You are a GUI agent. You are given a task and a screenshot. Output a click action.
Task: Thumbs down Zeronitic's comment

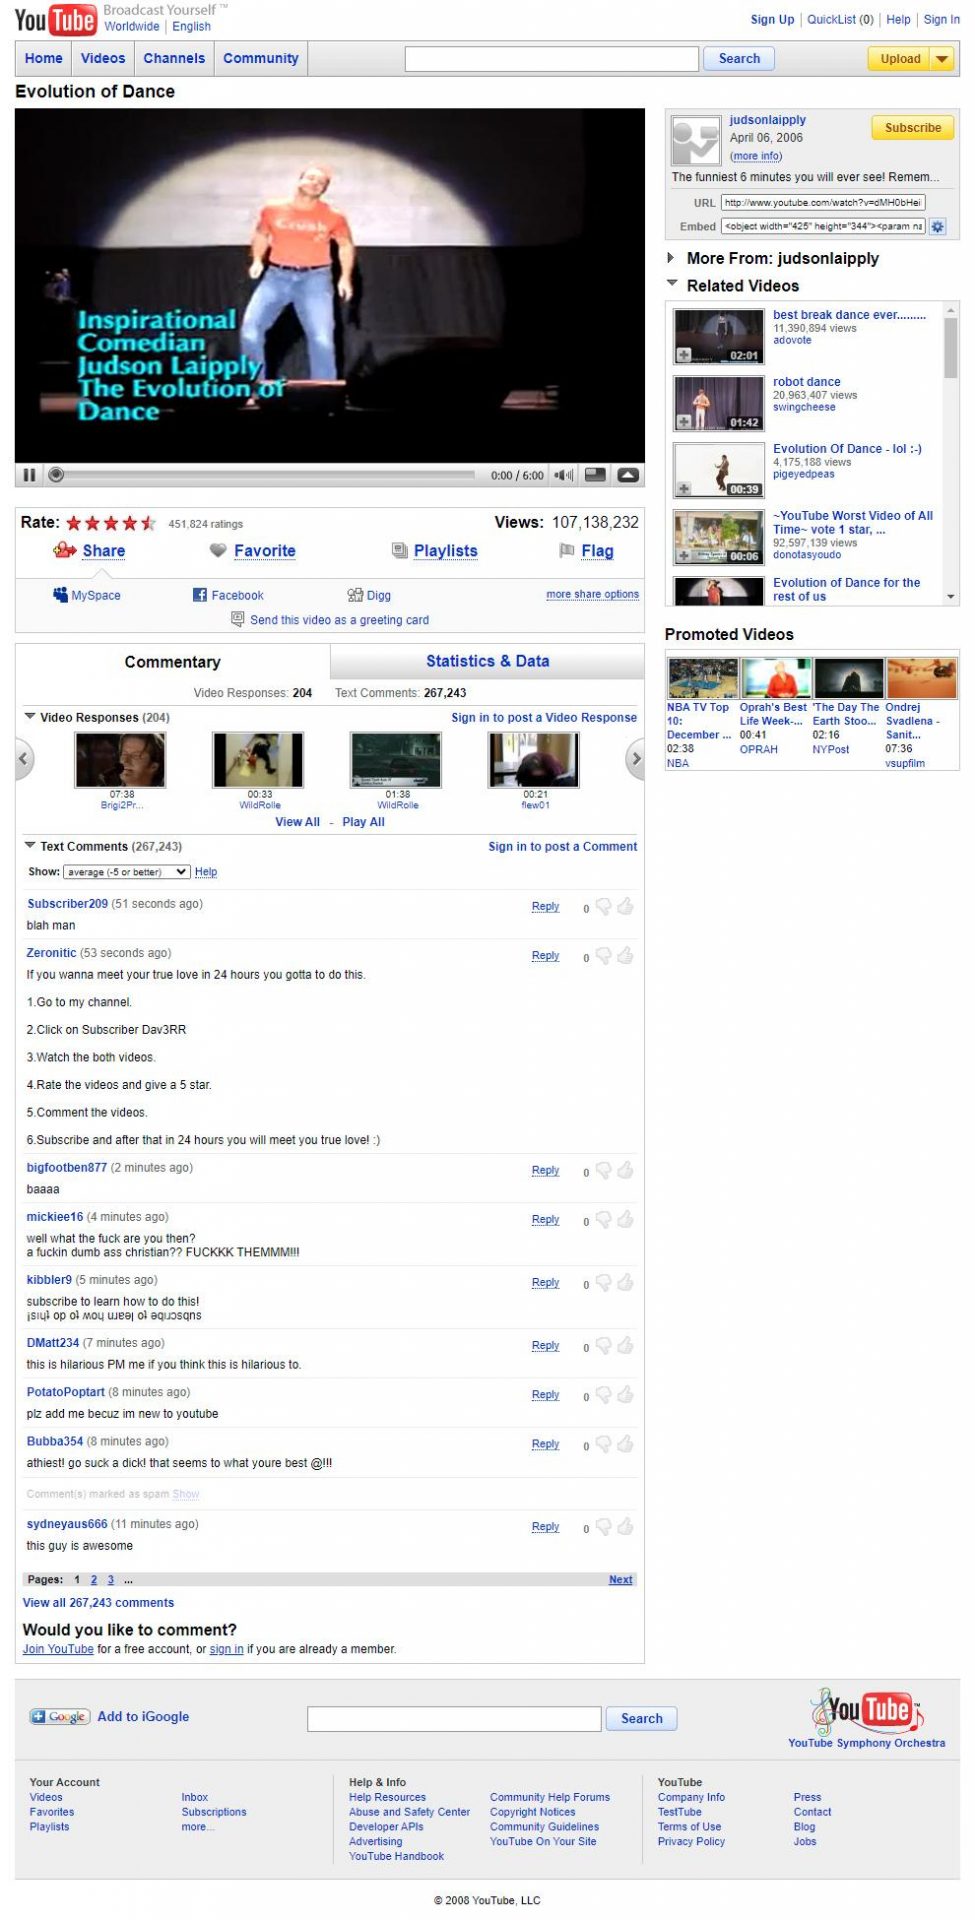(603, 957)
